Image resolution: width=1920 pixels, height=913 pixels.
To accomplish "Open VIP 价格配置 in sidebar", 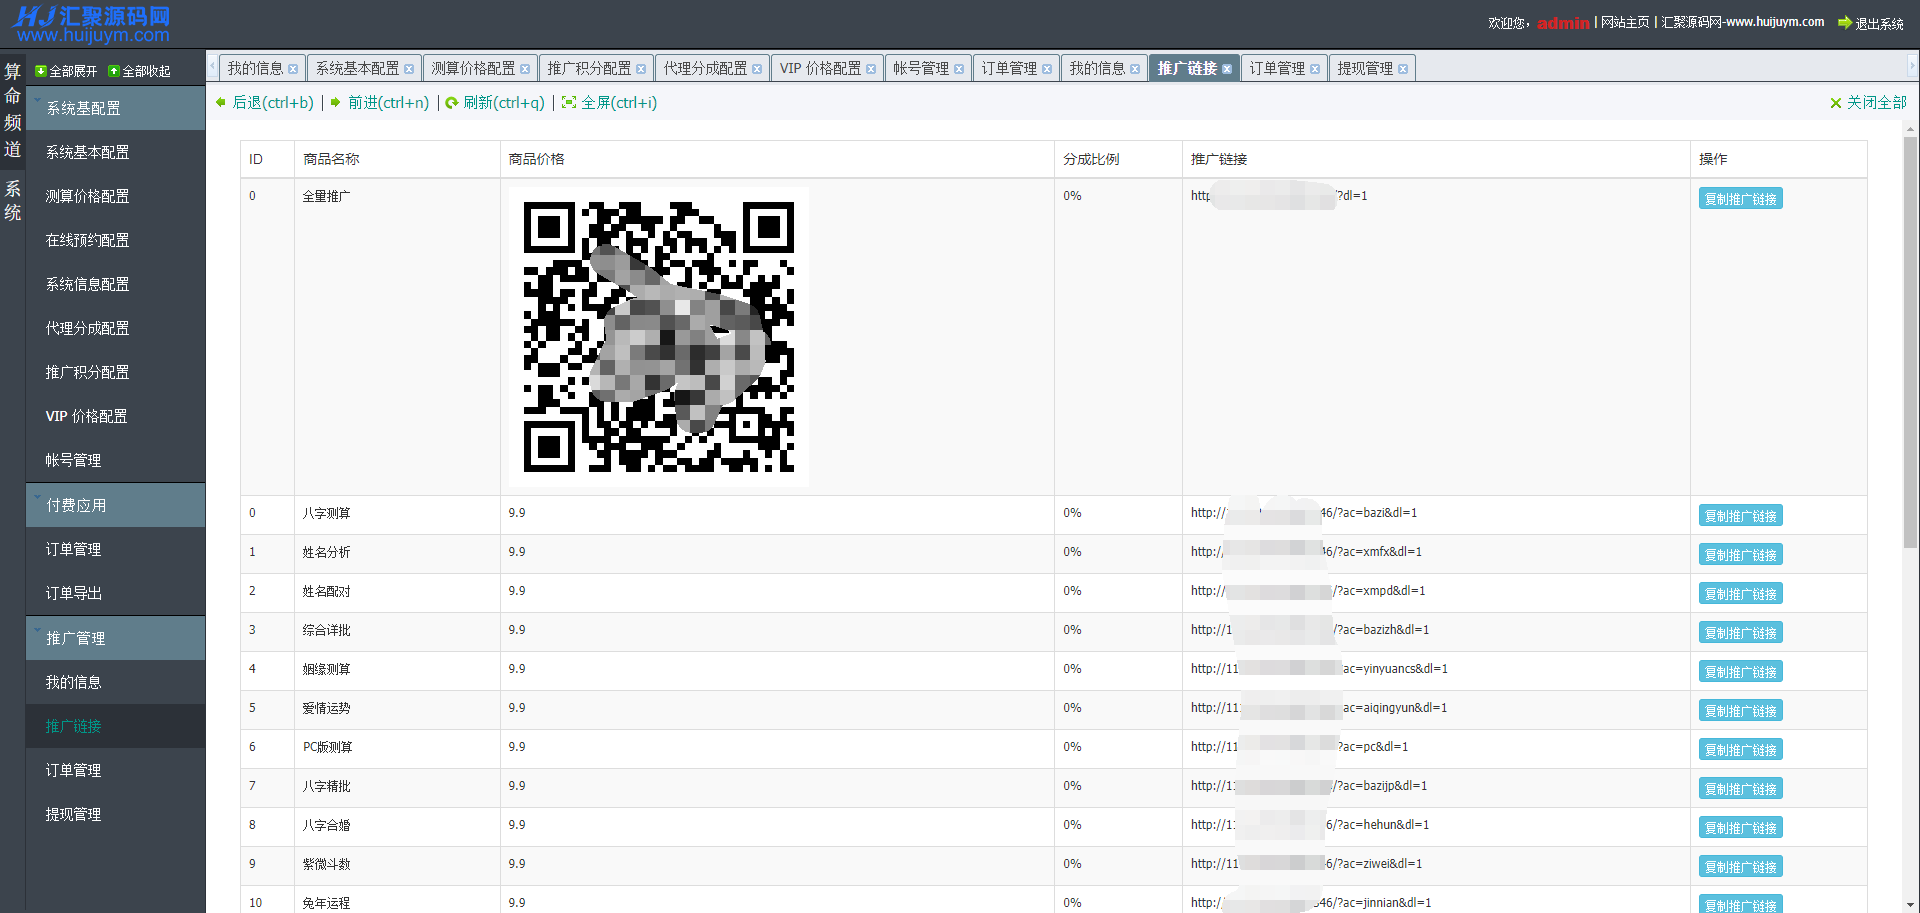I will click(116, 416).
